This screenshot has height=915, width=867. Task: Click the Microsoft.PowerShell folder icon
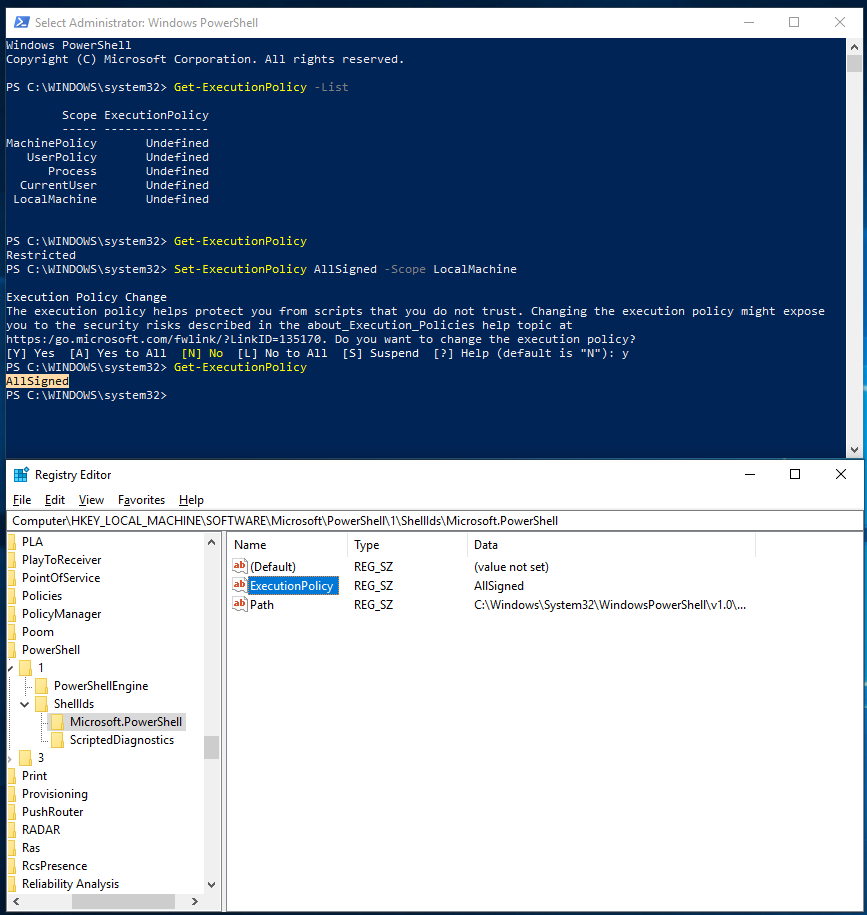pos(60,721)
